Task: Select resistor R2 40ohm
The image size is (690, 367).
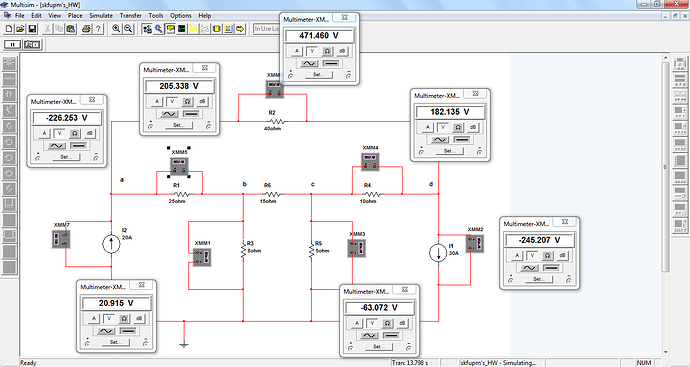Action: click(x=276, y=121)
